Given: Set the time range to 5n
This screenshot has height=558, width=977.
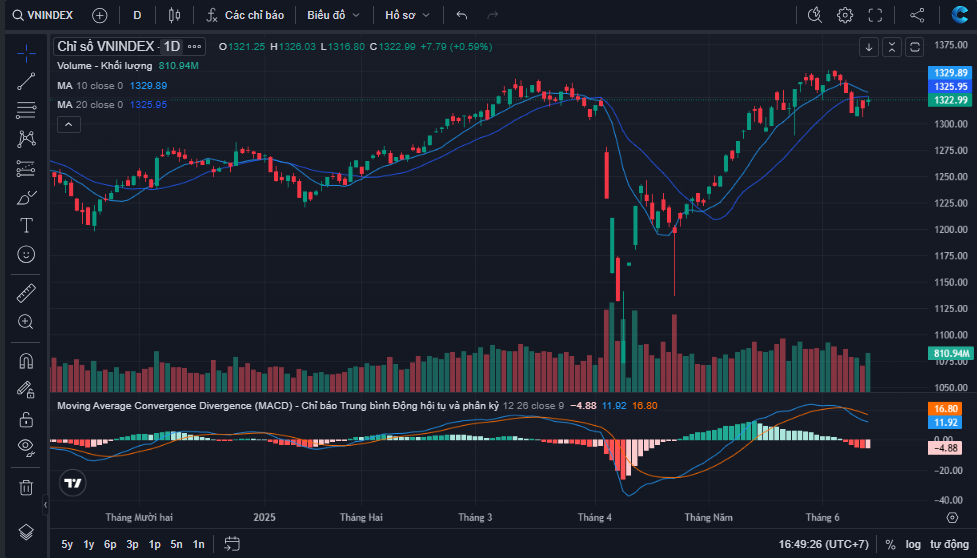Looking at the screenshot, I should pyautogui.click(x=176, y=544).
